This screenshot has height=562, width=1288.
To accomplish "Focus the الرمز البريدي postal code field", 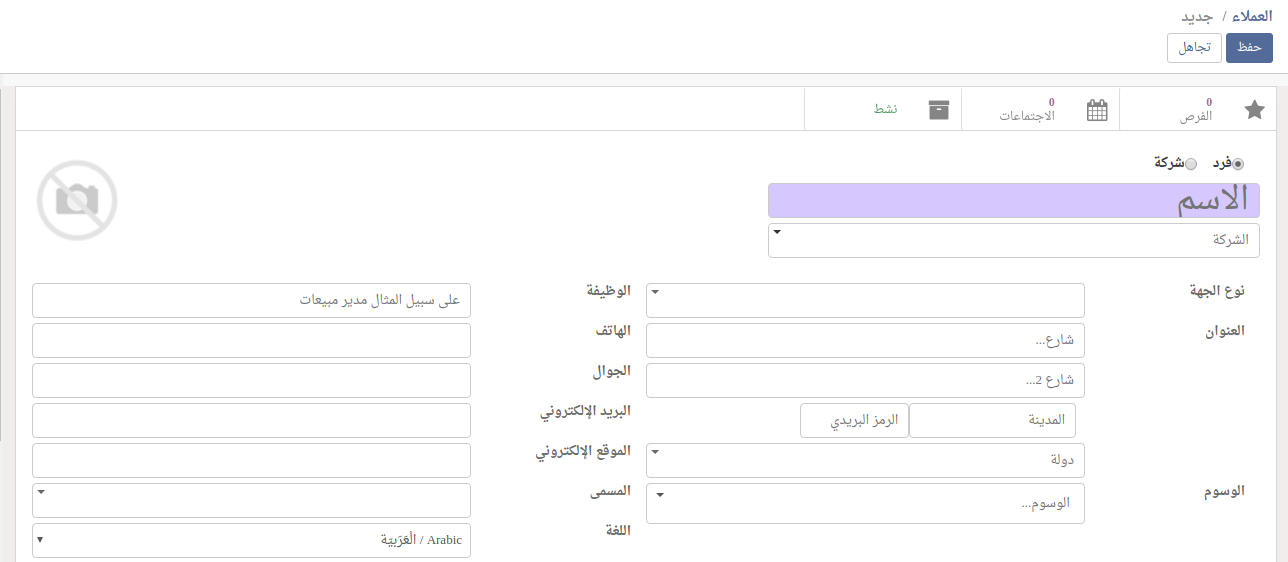I will point(854,421).
